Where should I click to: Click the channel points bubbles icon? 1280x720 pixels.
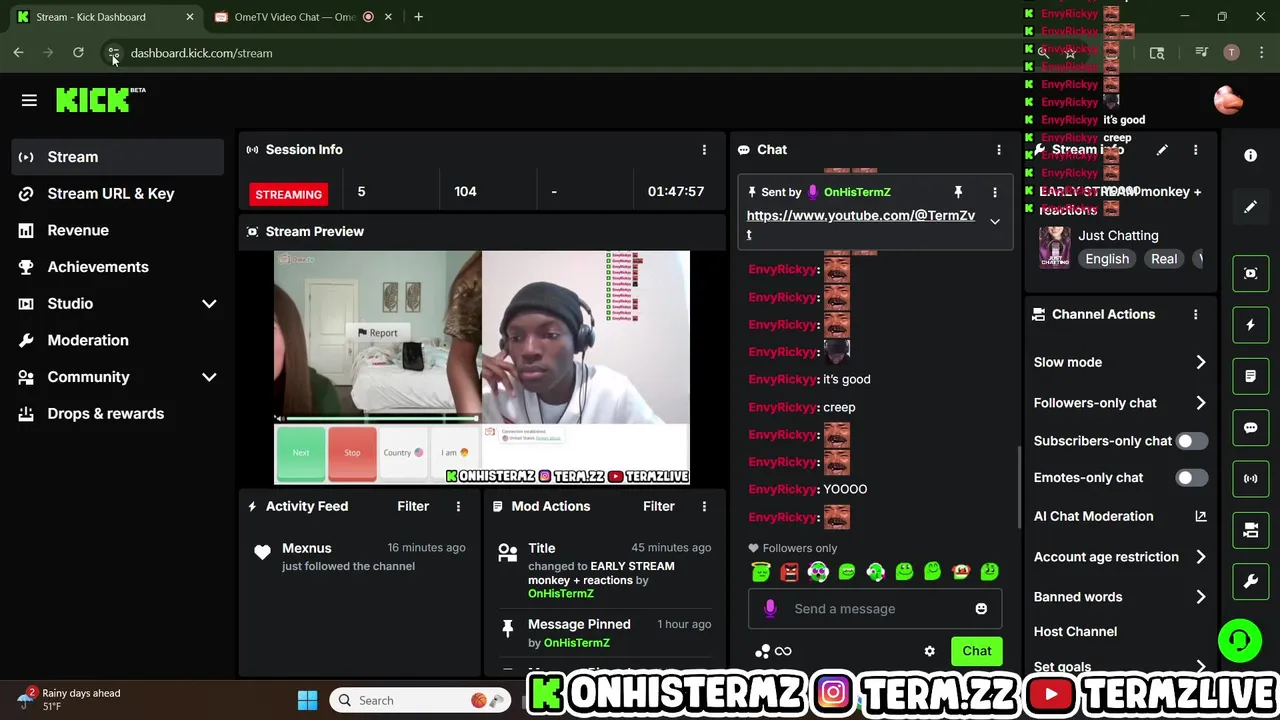coord(763,652)
